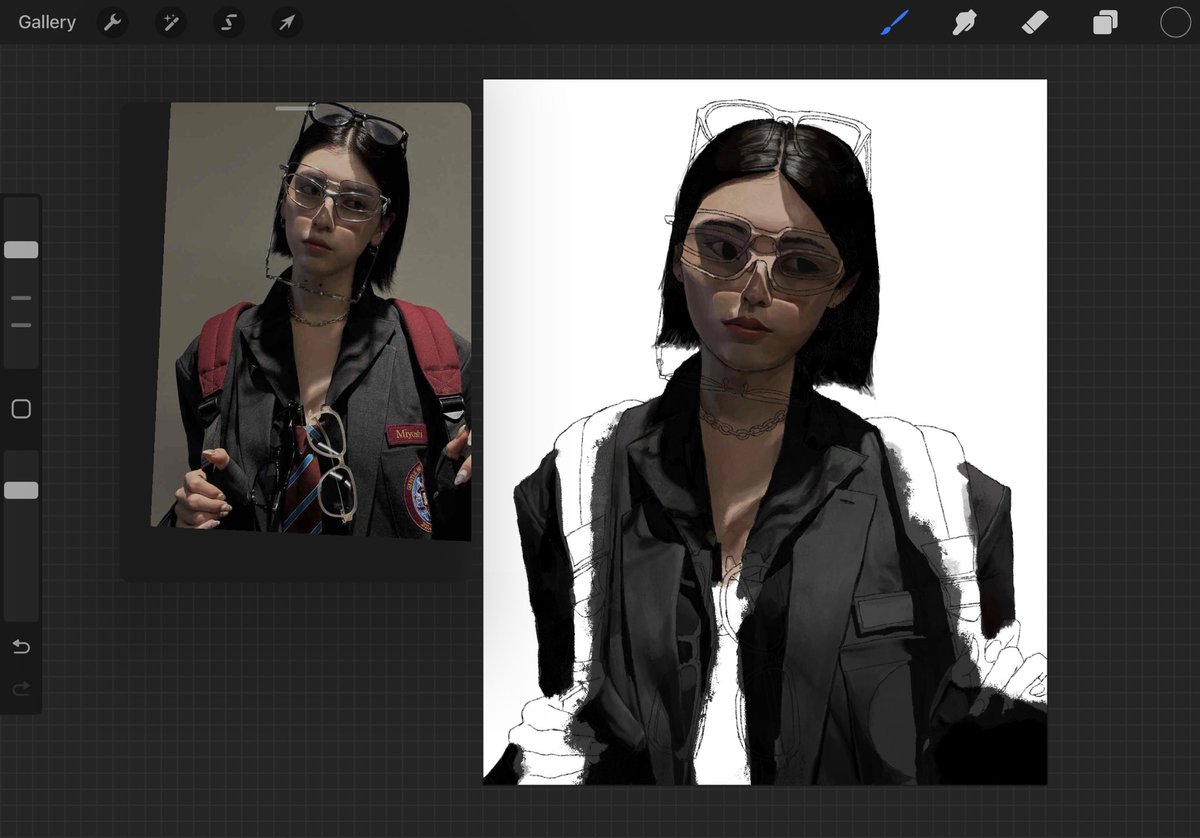The height and width of the screenshot is (838, 1200).
Task: Select the reference photo window
Action: tap(296, 341)
